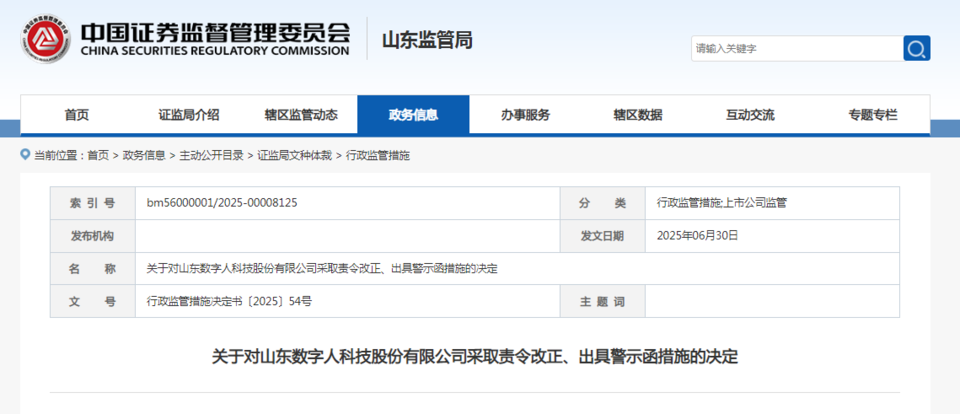Open the 辖区数据 navigation tab

[637, 115]
